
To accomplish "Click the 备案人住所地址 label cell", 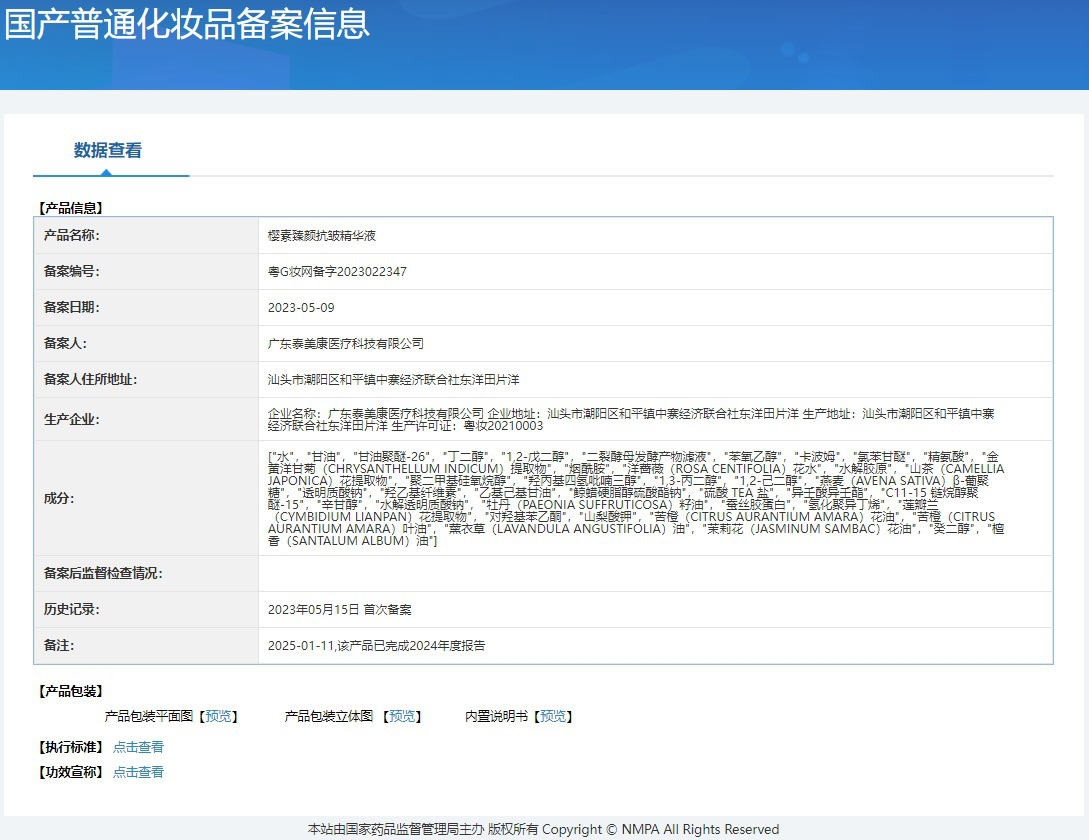I will [x=147, y=380].
